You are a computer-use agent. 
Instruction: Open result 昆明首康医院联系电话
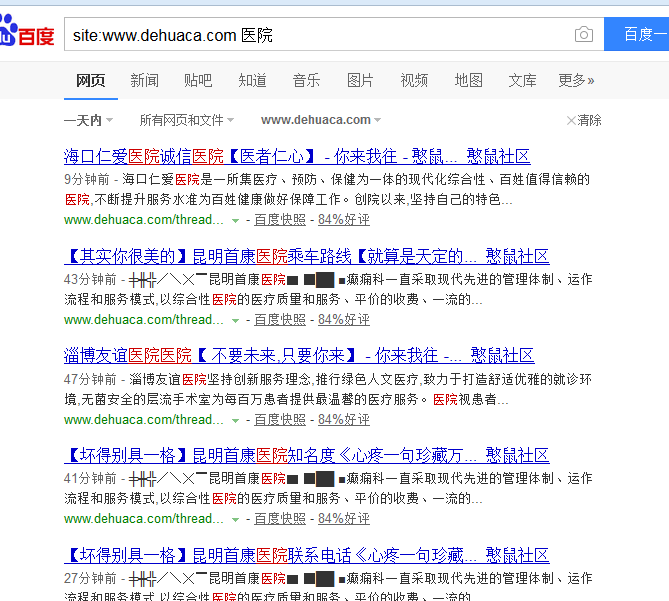306,555
